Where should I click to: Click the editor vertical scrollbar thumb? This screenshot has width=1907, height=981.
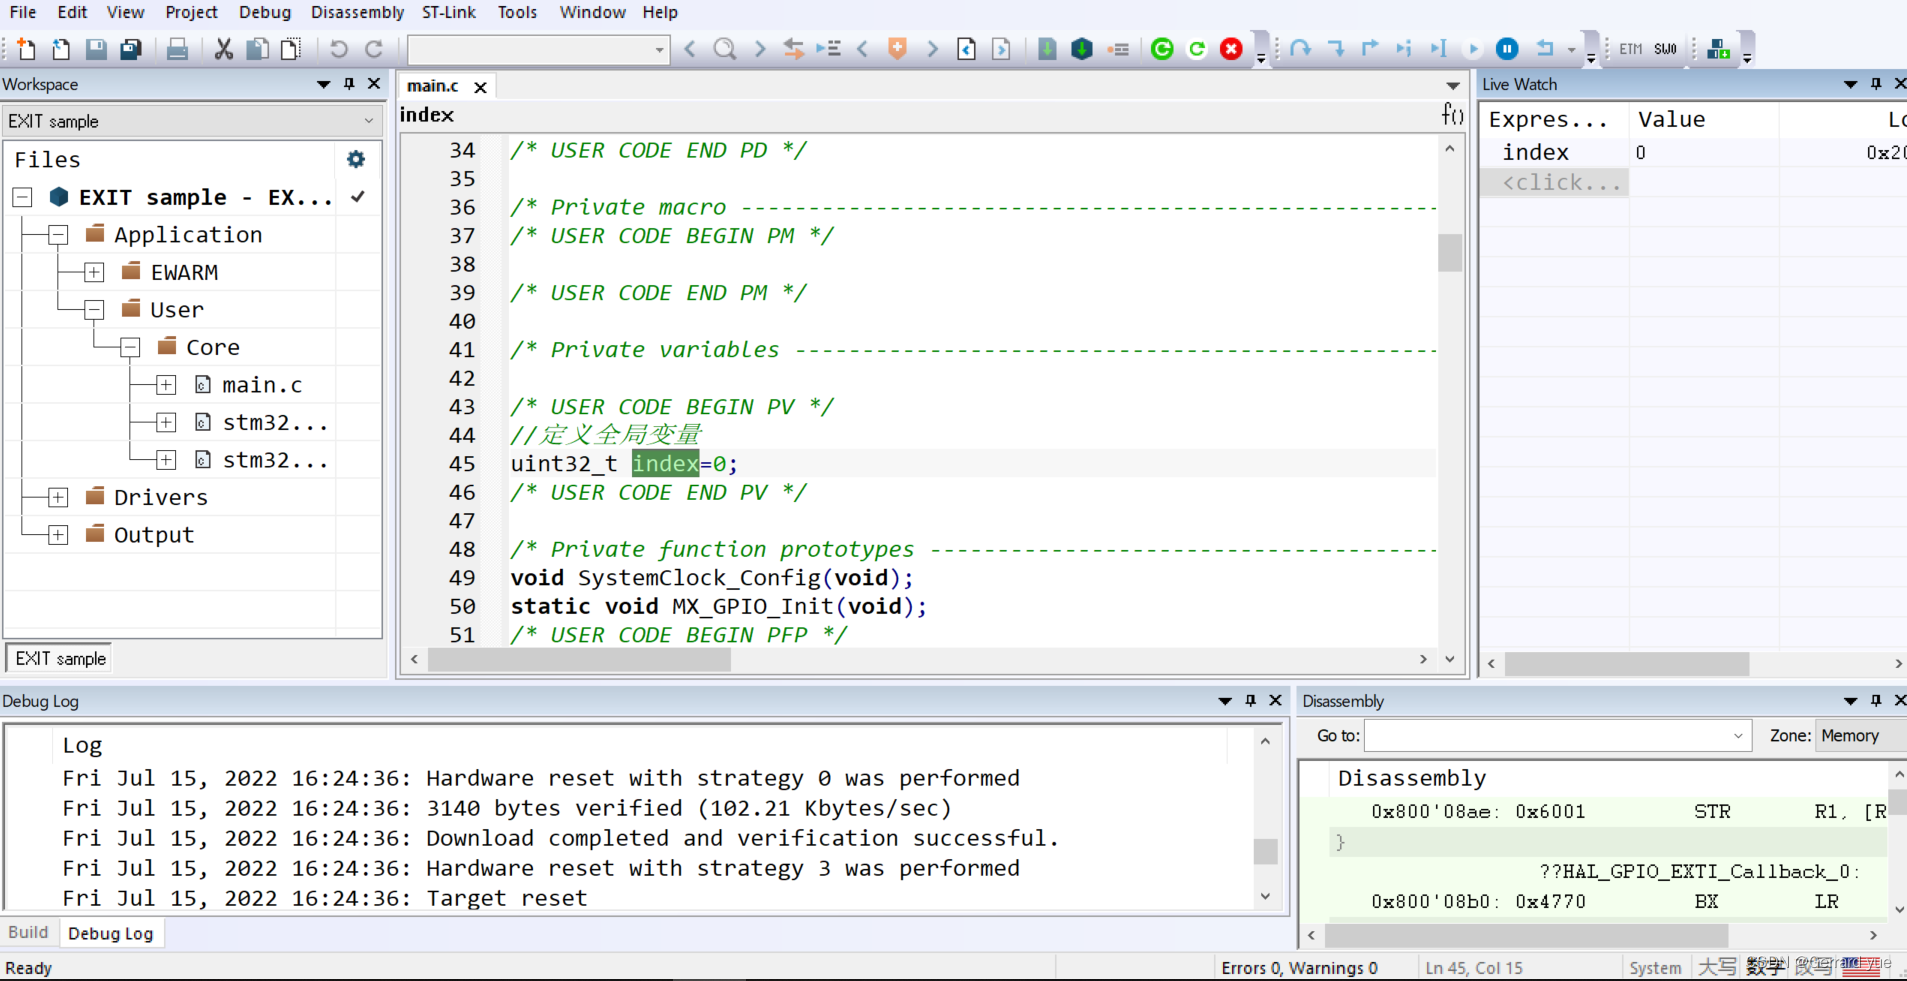(x=1449, y=253)
